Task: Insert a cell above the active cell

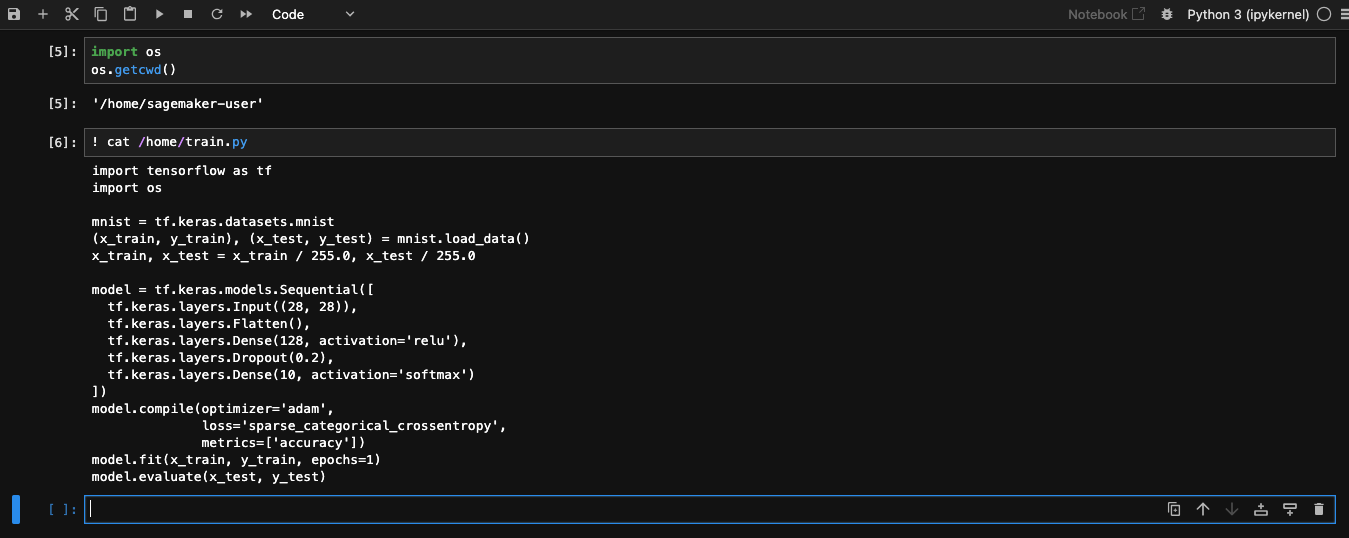Action: [x=1261, y=509]
